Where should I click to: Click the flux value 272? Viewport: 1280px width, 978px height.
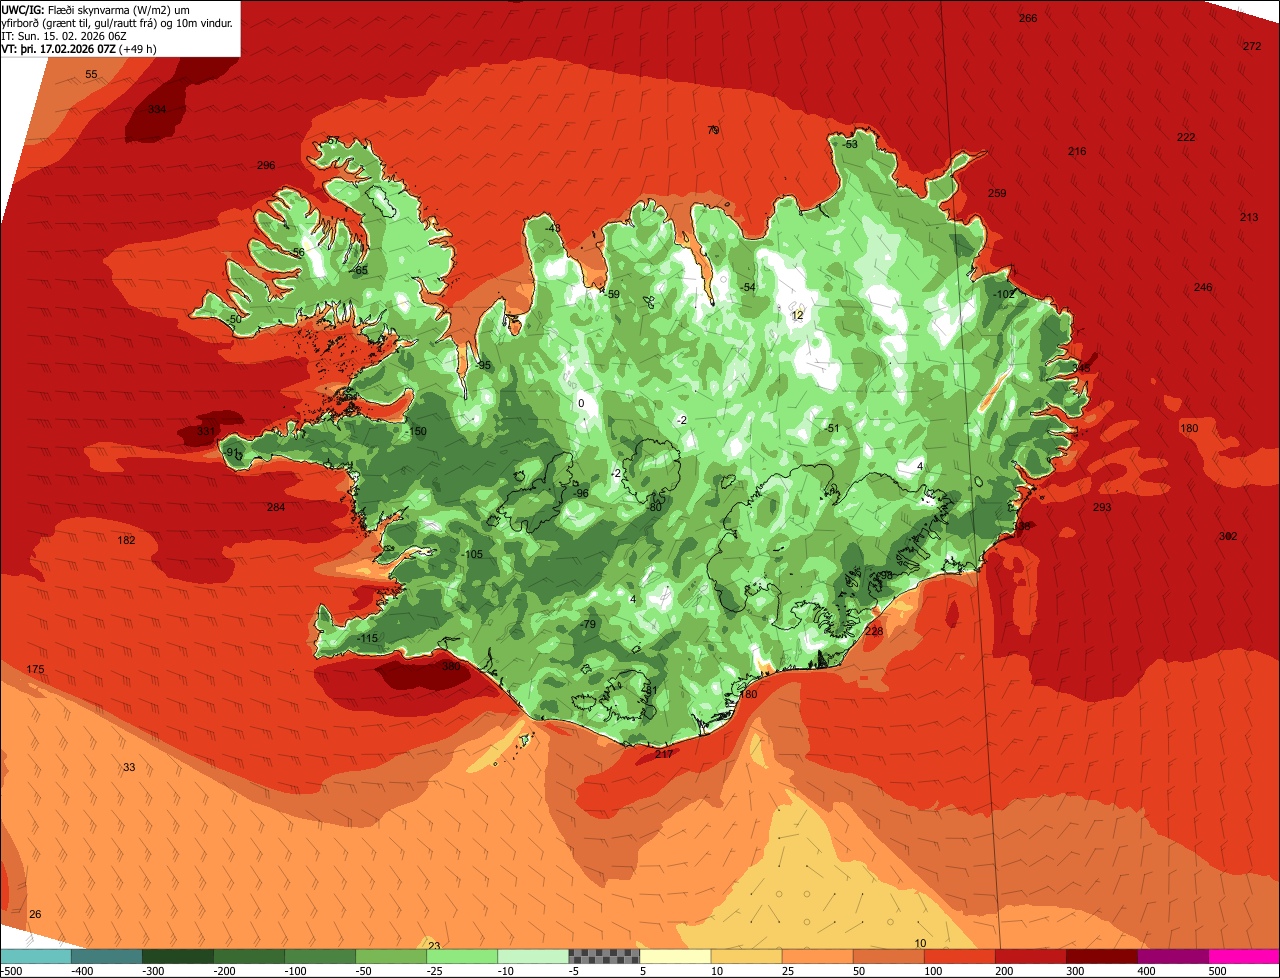click(x=1252, y=46)
